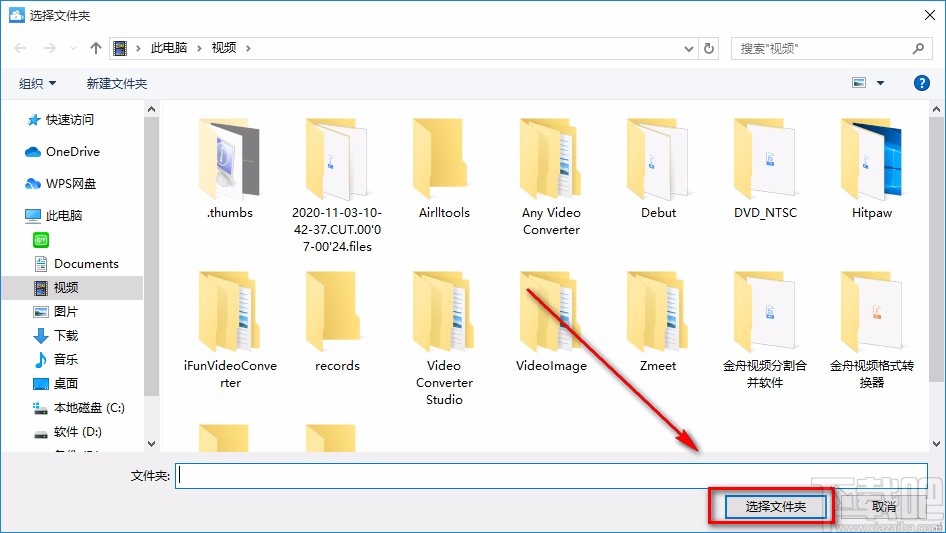Go up one folder level
The height and width of the screenshot is (533, 946).
pyautogui.click(x=95, y=48)
